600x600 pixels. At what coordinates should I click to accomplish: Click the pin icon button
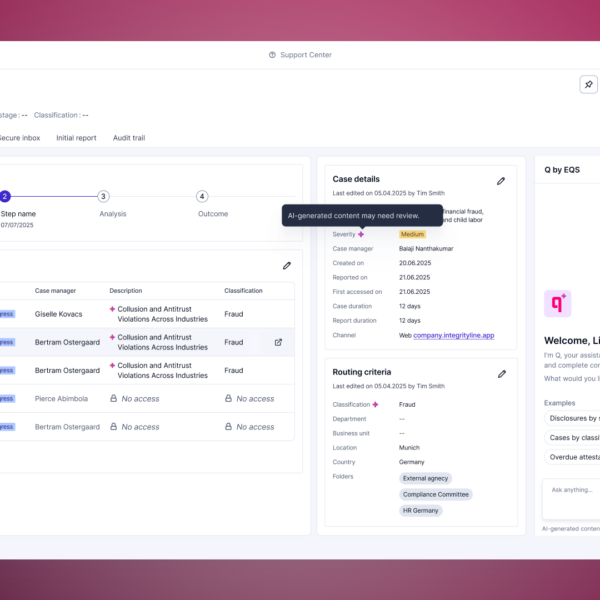pyautogui.click(x=588, y=84)
